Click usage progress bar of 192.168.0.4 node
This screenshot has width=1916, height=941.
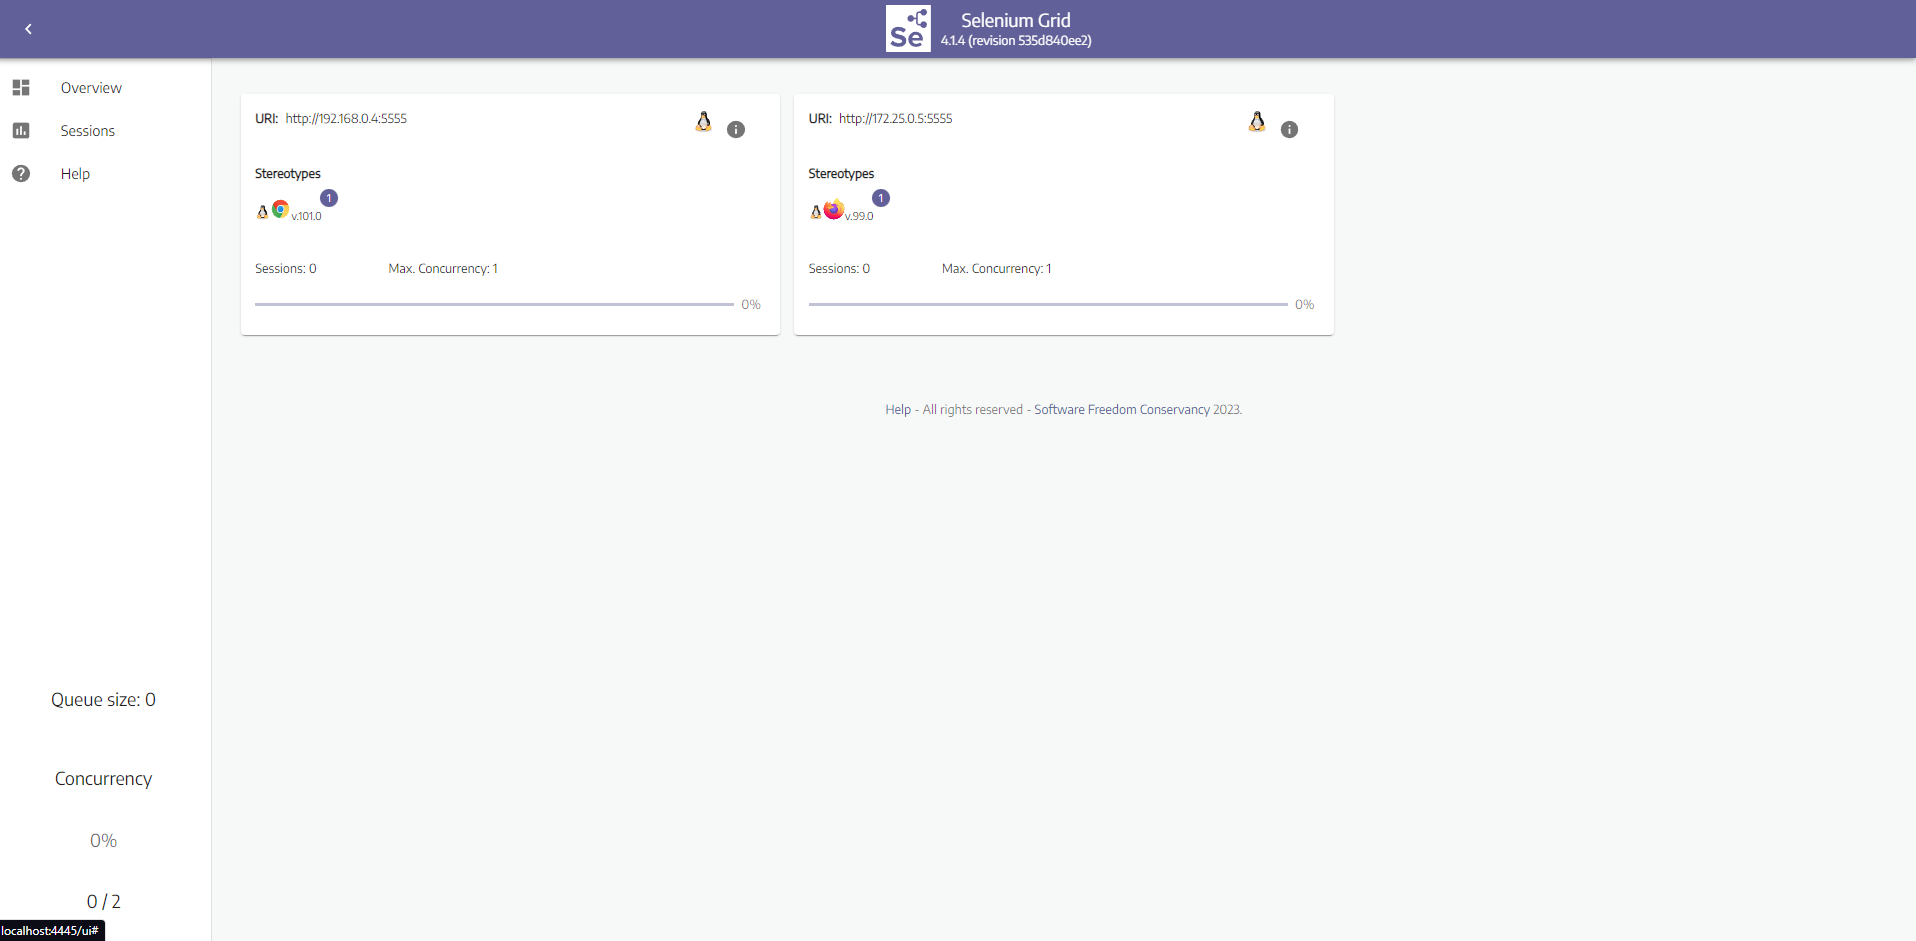(495, 304)
